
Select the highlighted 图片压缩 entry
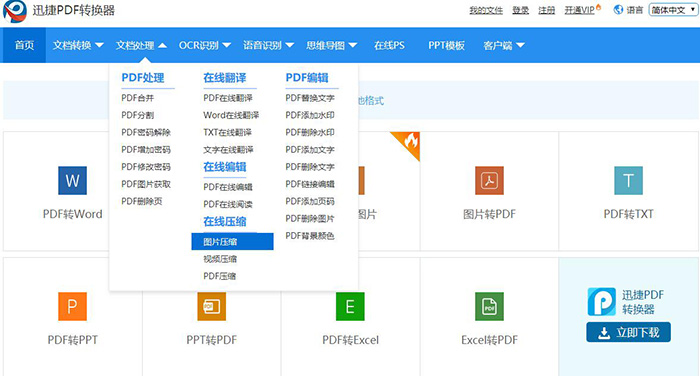pyautogui.click(x=233, y=242)
